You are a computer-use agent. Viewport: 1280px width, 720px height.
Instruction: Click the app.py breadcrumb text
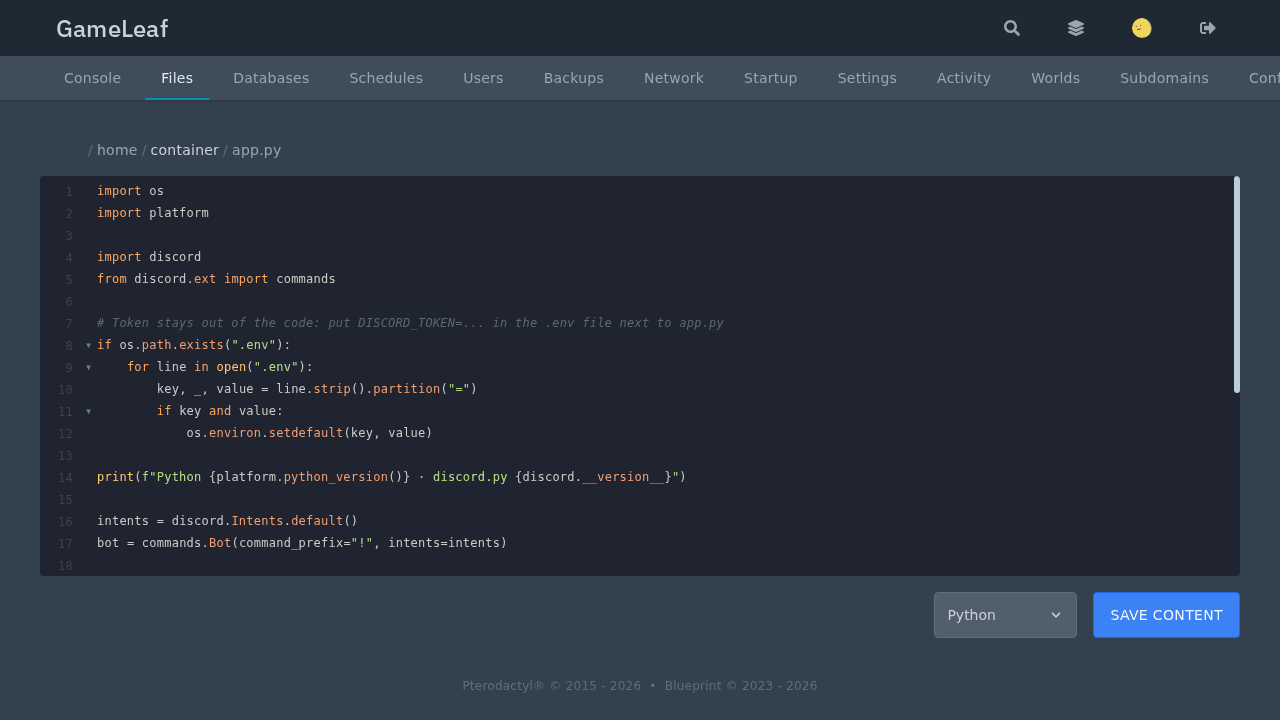point(257,150)
